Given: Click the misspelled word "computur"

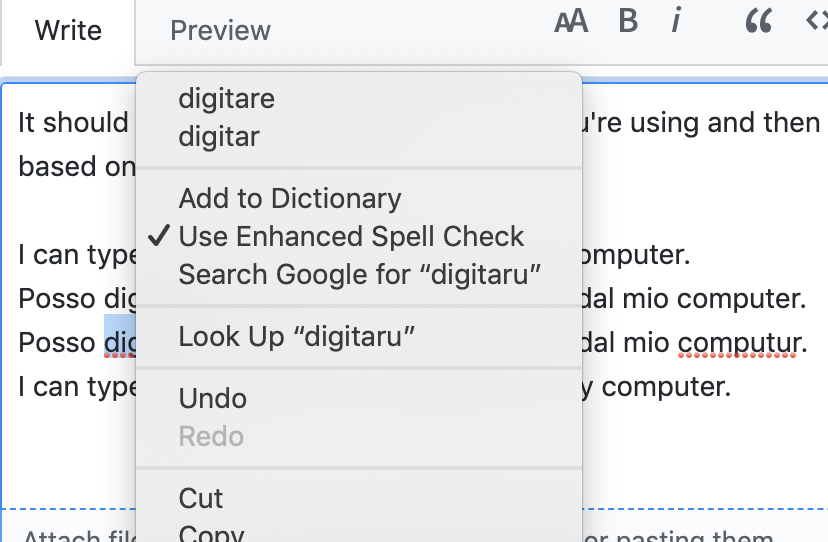Looking at the screenshot, I should point(737,343).
